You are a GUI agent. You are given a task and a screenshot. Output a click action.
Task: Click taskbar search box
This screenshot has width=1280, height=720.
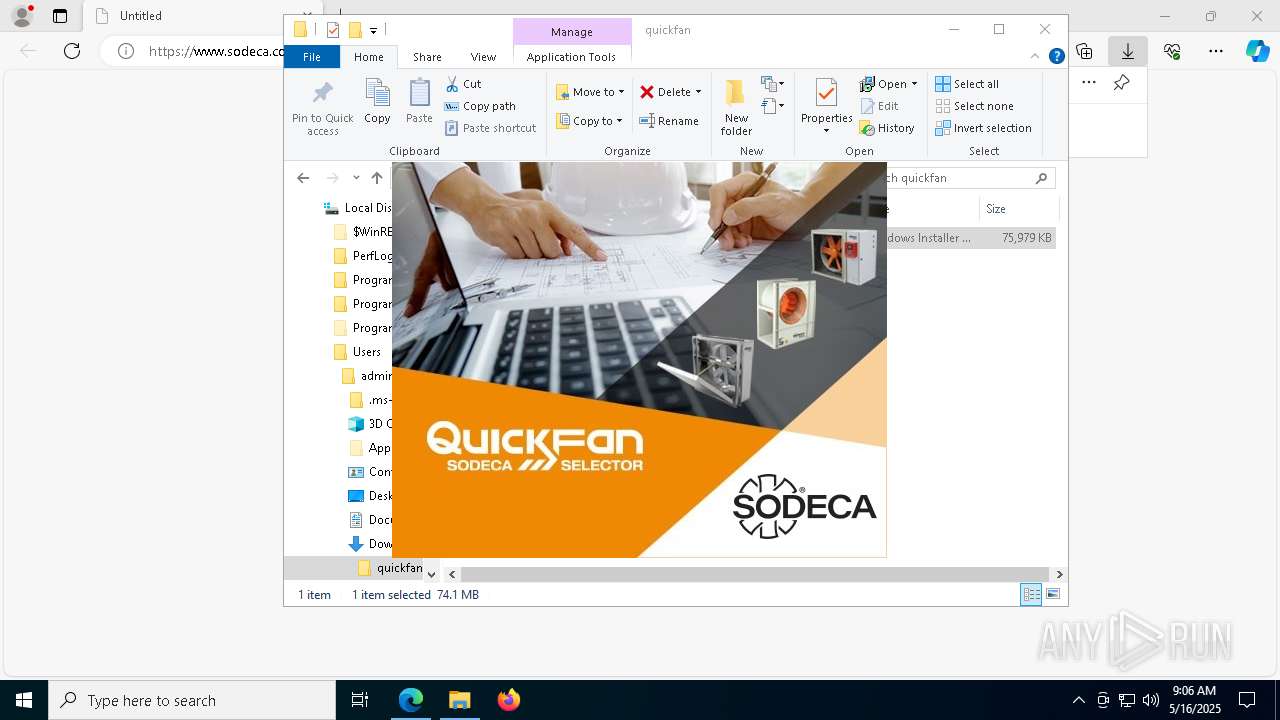pos(192,700)
